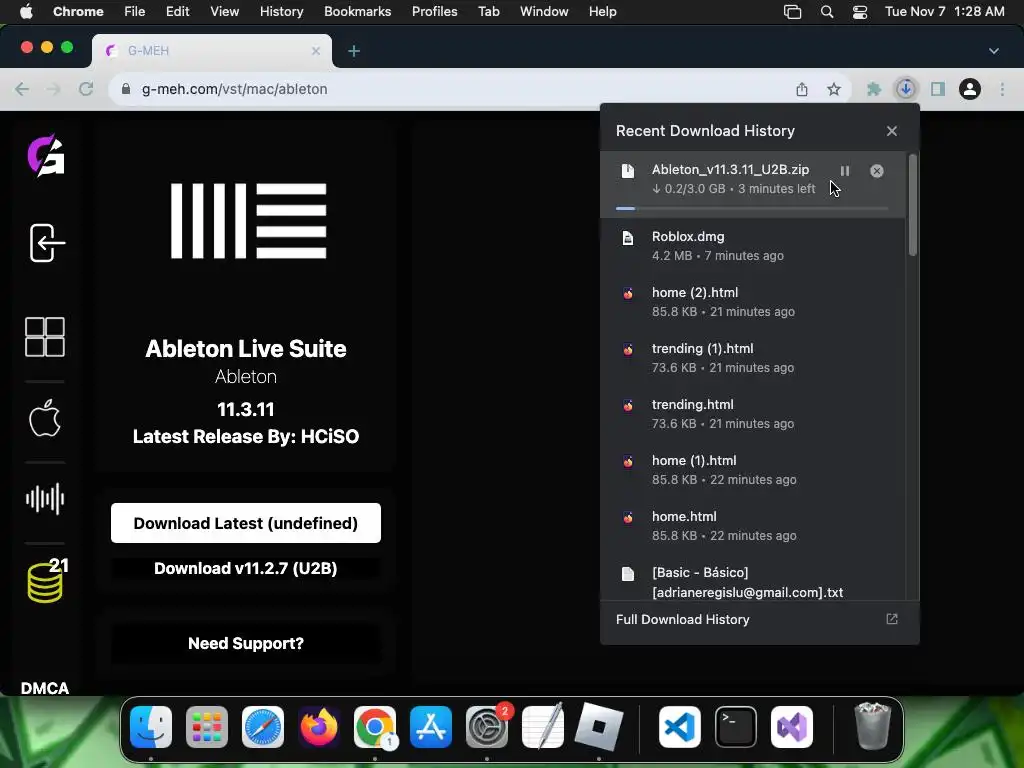Open the [Basic - Básico] txt download
The height and width of the screenshot is (768, 1024).
tap(753, 582)
